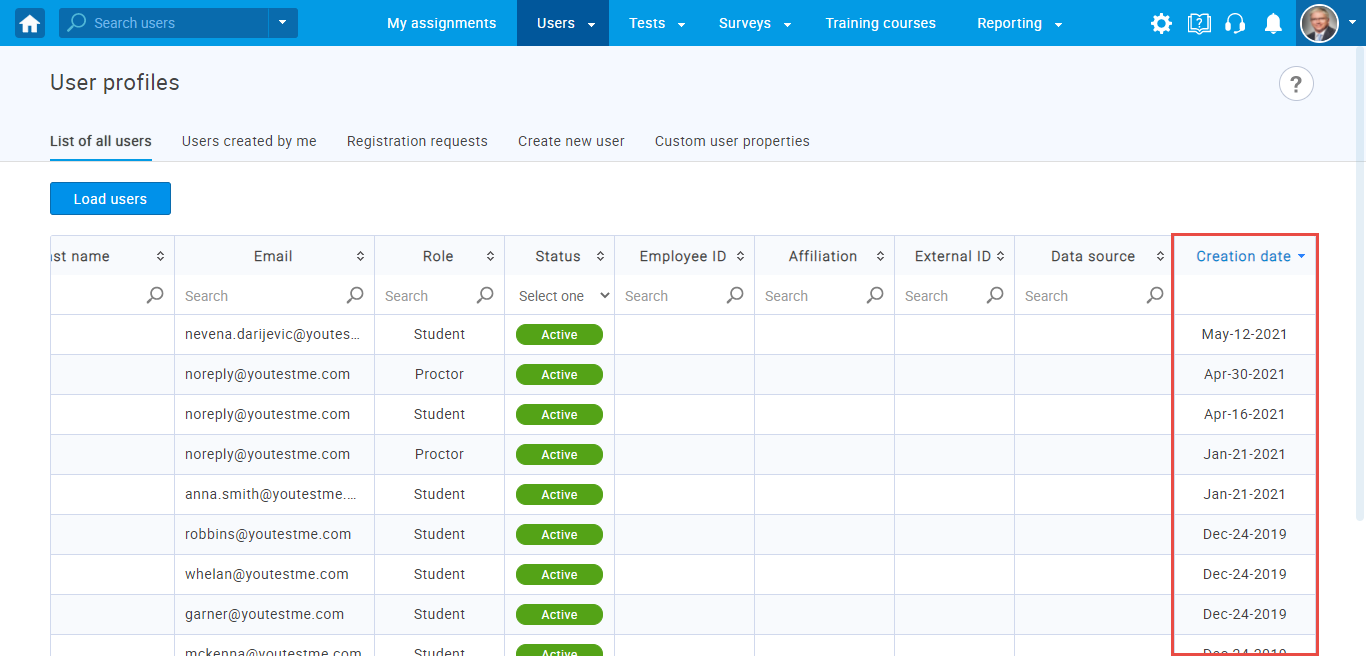Expand the Surveys menu
This screenshot has width=1366, height=656.
753,23
